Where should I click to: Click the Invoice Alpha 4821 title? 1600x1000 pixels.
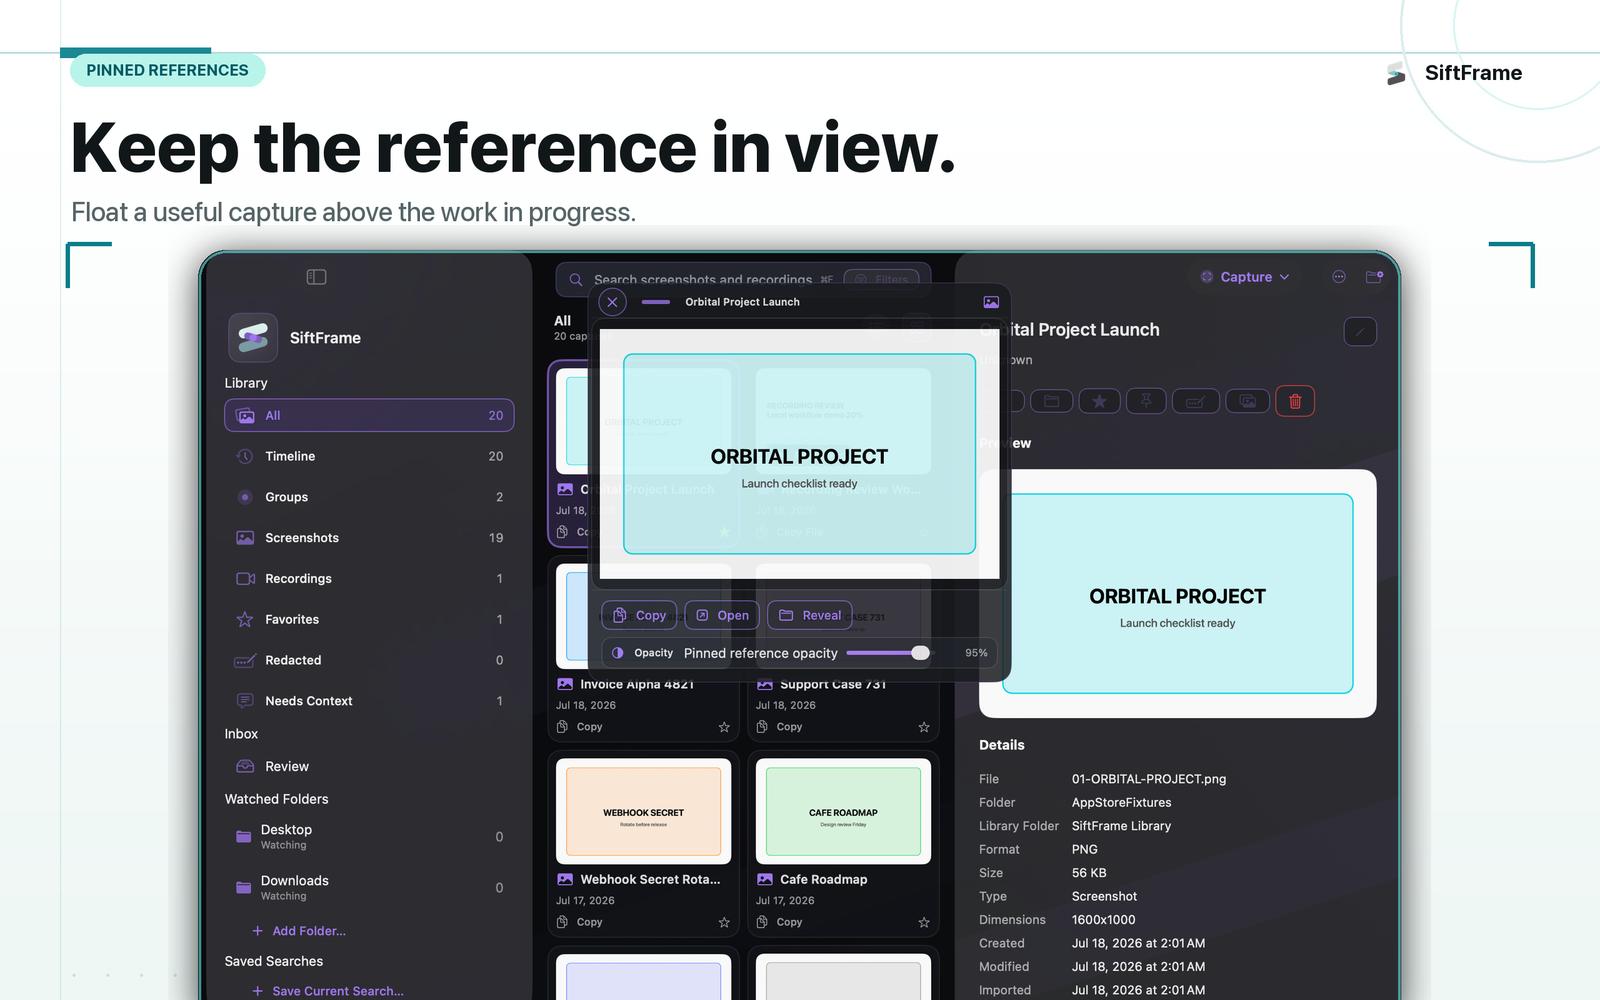(x=637, y=684)
